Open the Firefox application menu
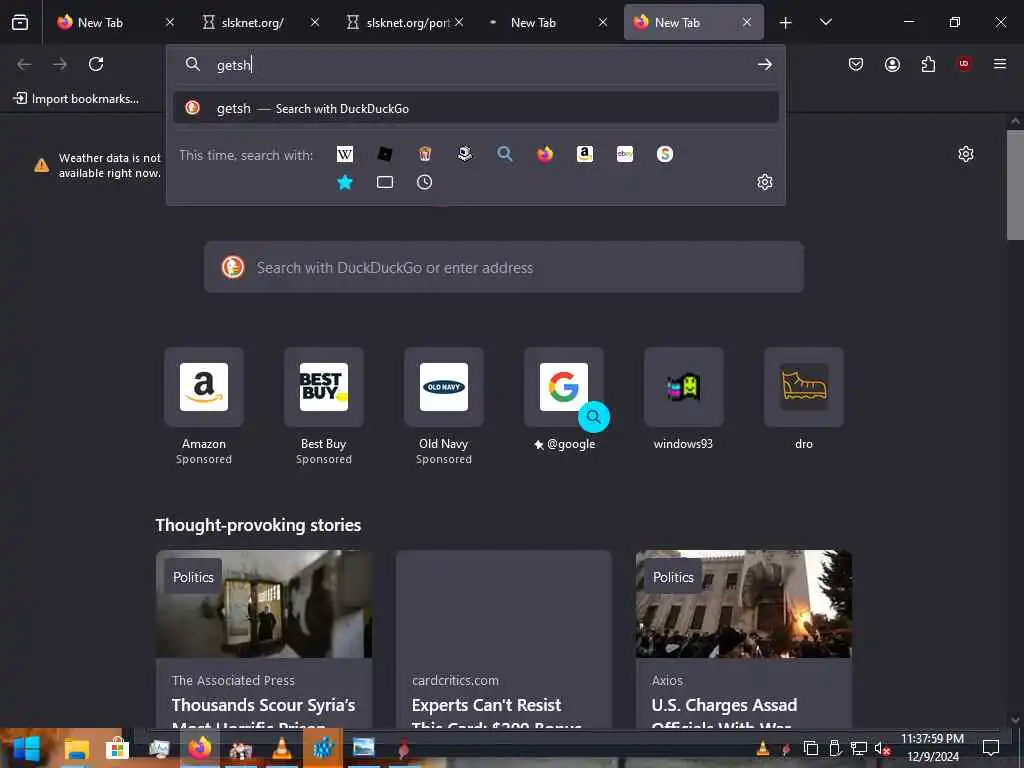 pos(1000,64)
